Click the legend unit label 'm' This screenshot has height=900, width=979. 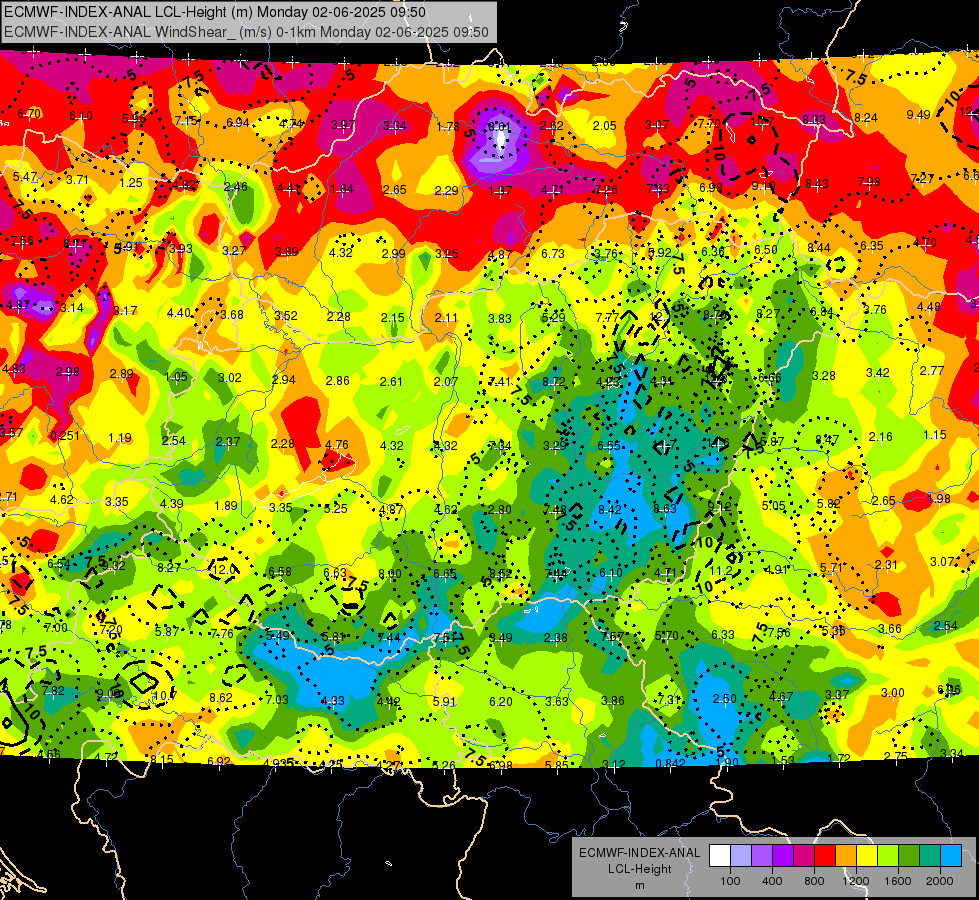tap(639, 886)
